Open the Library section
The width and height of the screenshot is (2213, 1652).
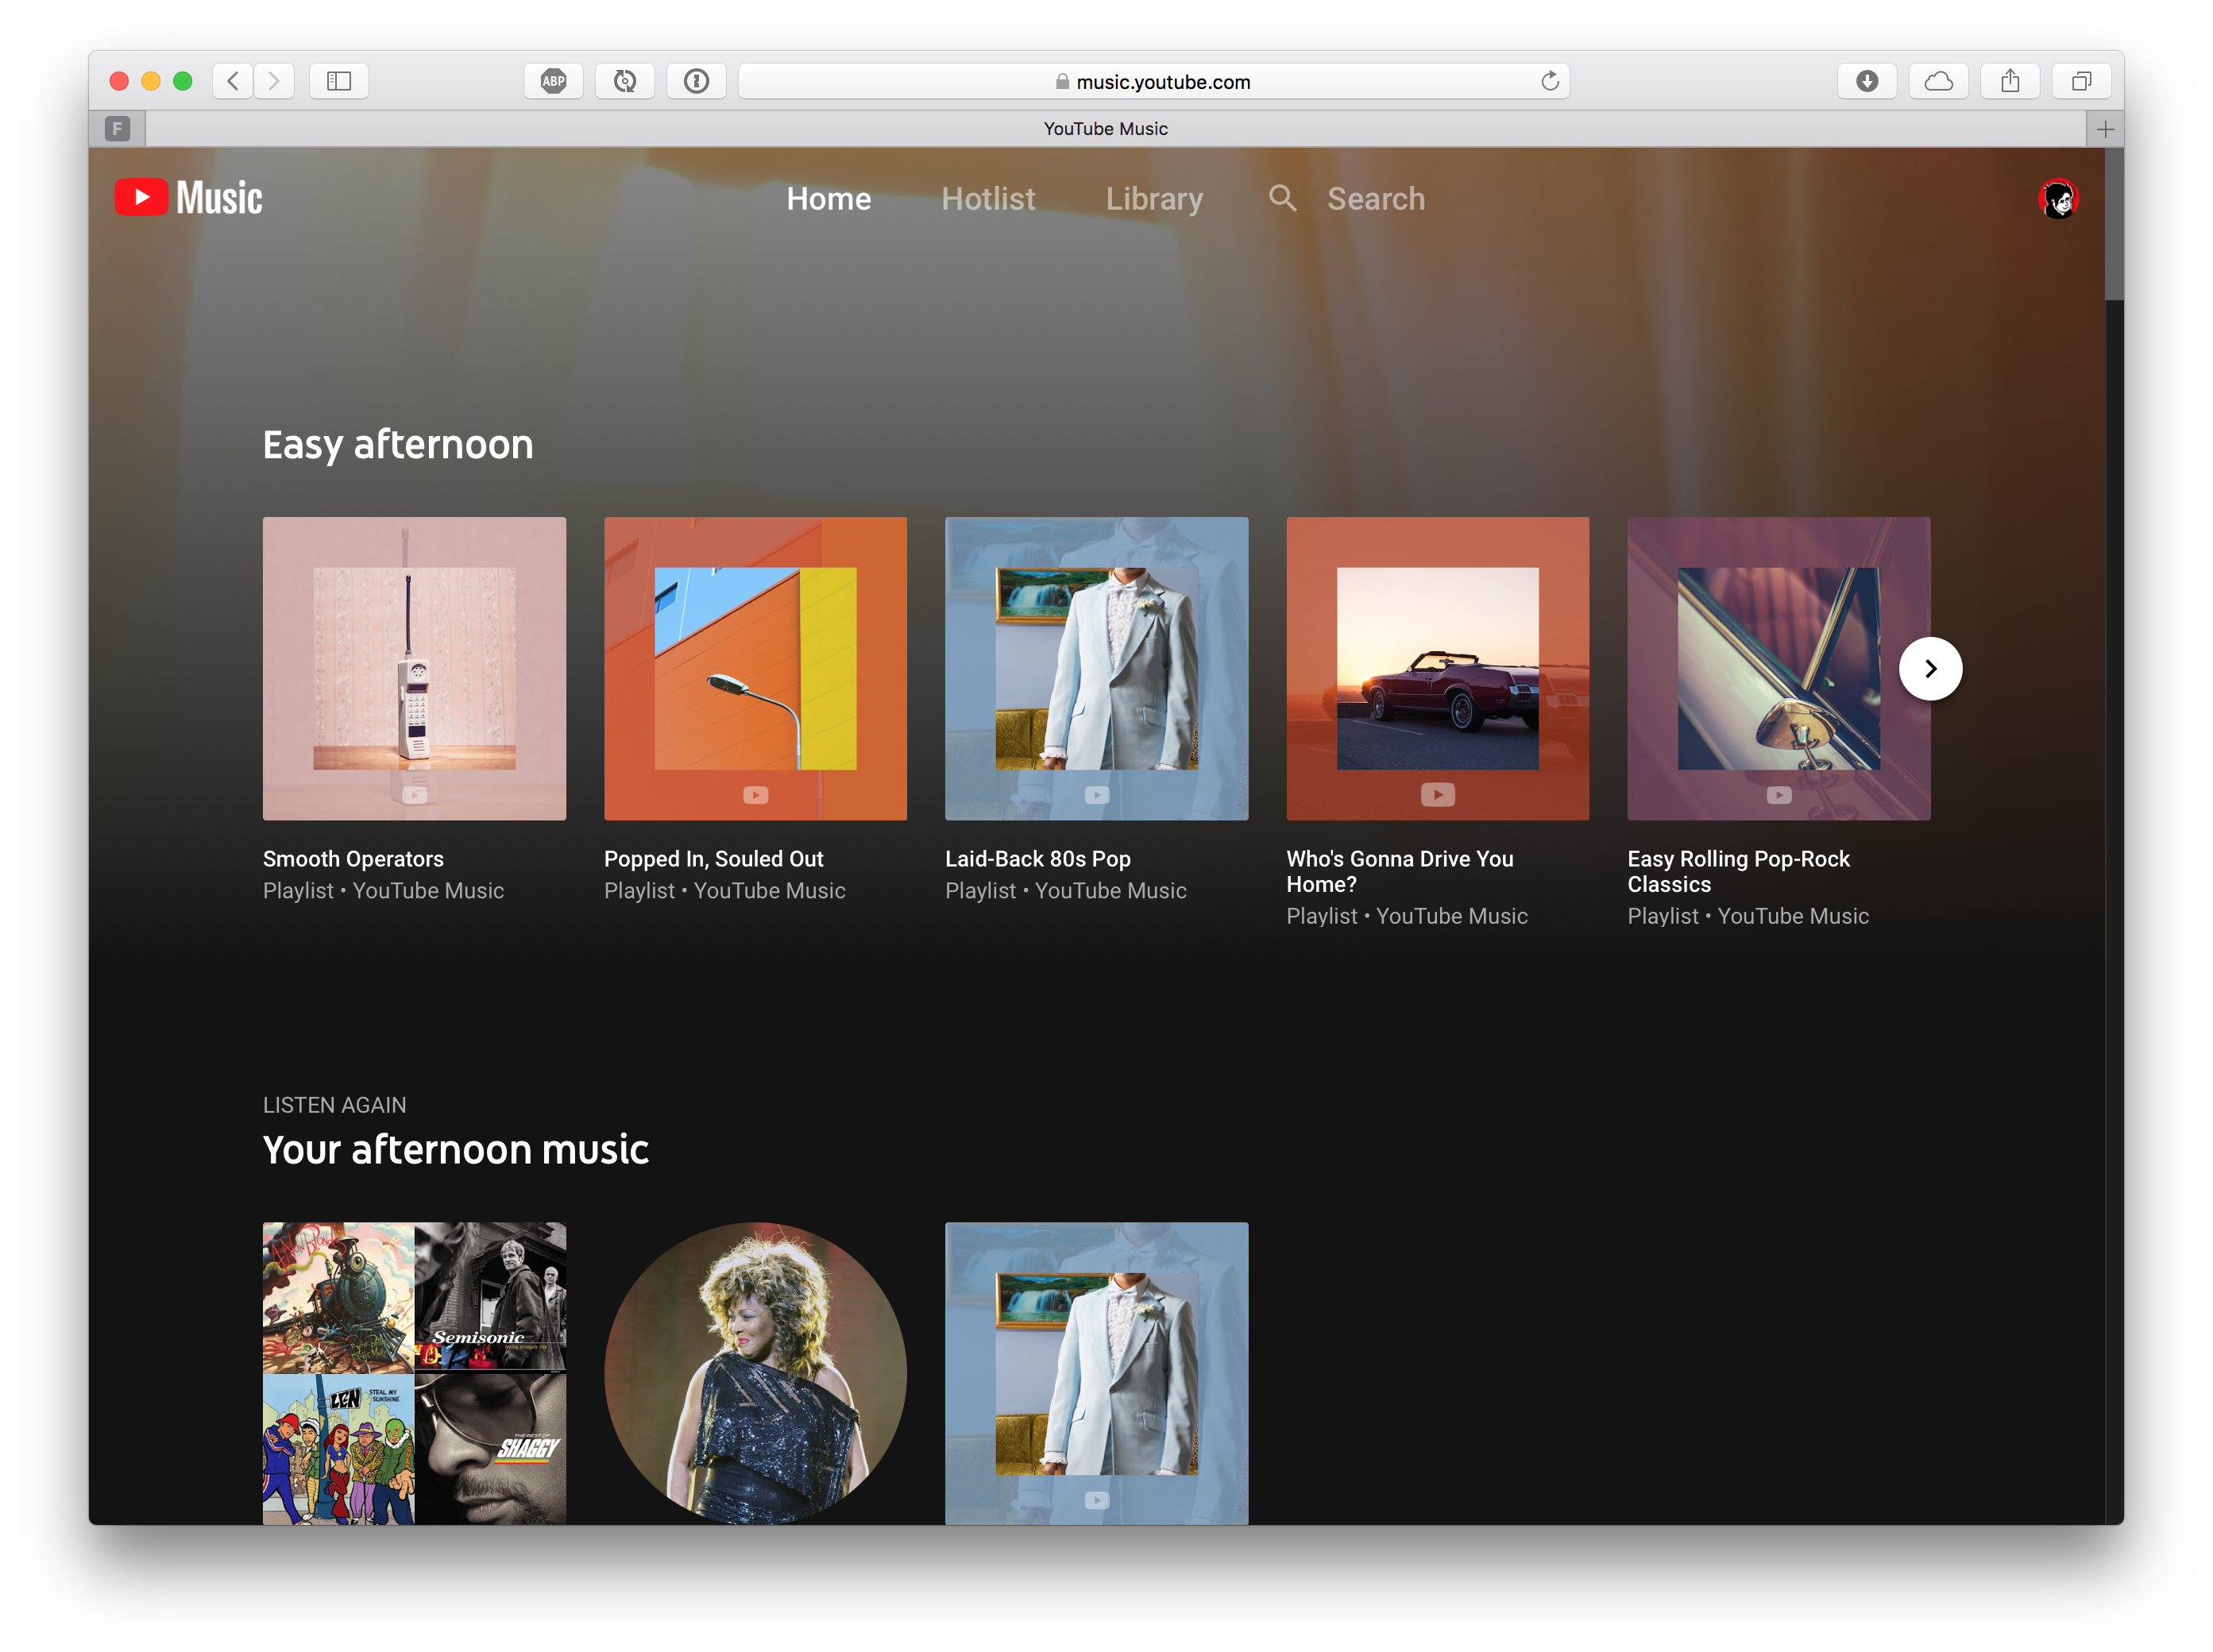click(x=1154, y=198)
